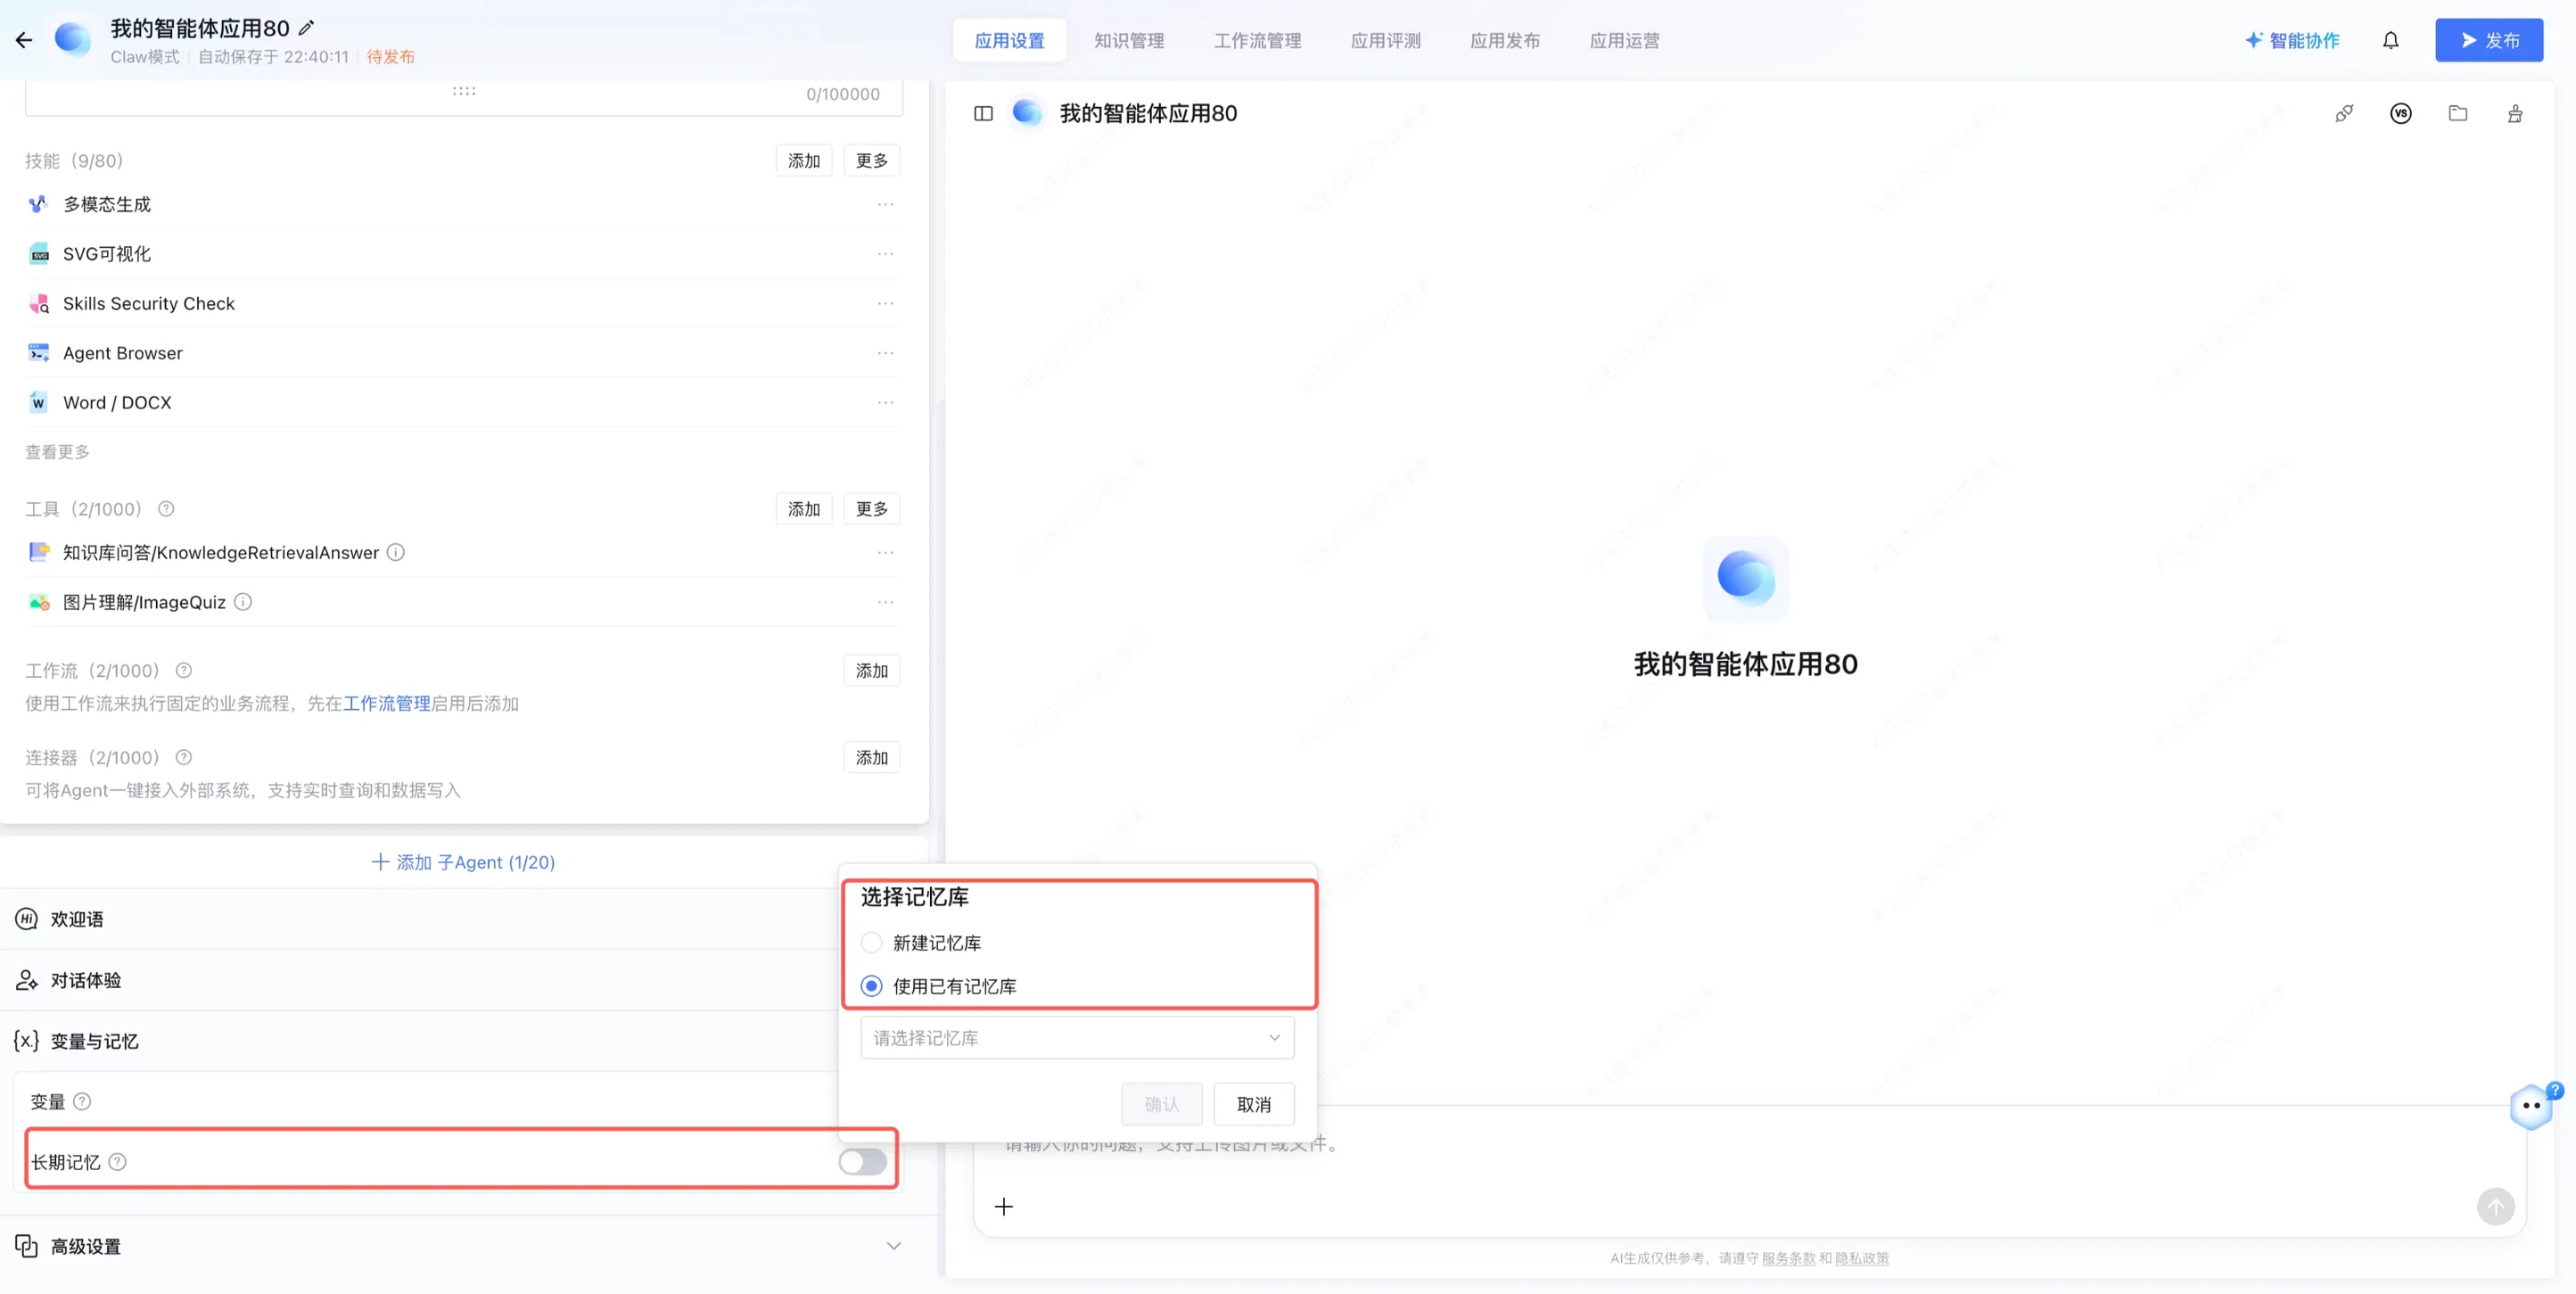Click plus icon to attach file
The height and width of the screenshot is (1294, 2576).
(x=1003, y=1206)
